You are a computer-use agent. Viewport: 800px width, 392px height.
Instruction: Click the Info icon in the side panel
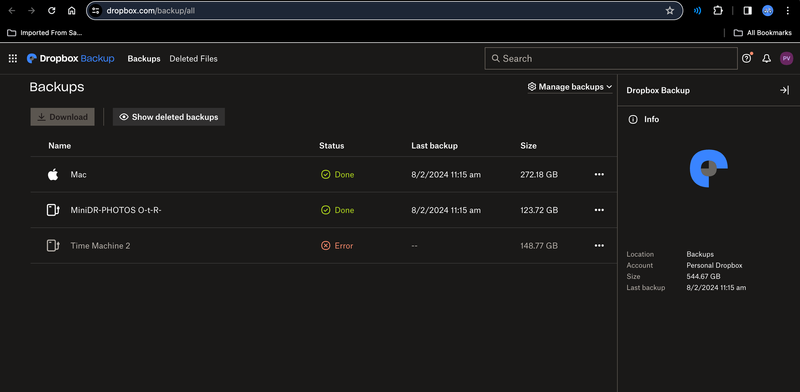(633, 119)
